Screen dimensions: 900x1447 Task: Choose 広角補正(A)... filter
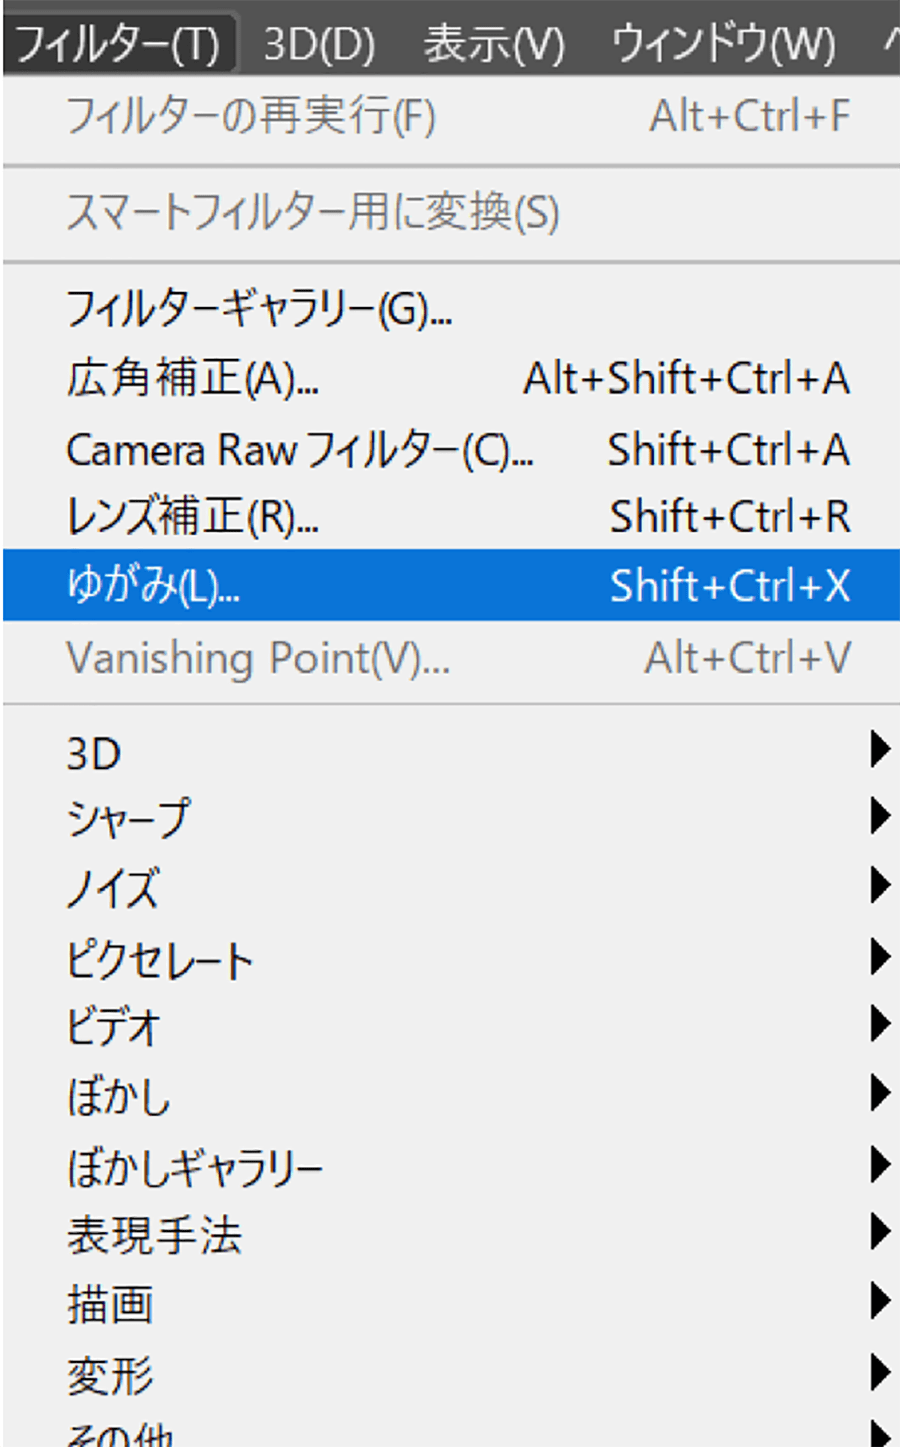point(192,379)
